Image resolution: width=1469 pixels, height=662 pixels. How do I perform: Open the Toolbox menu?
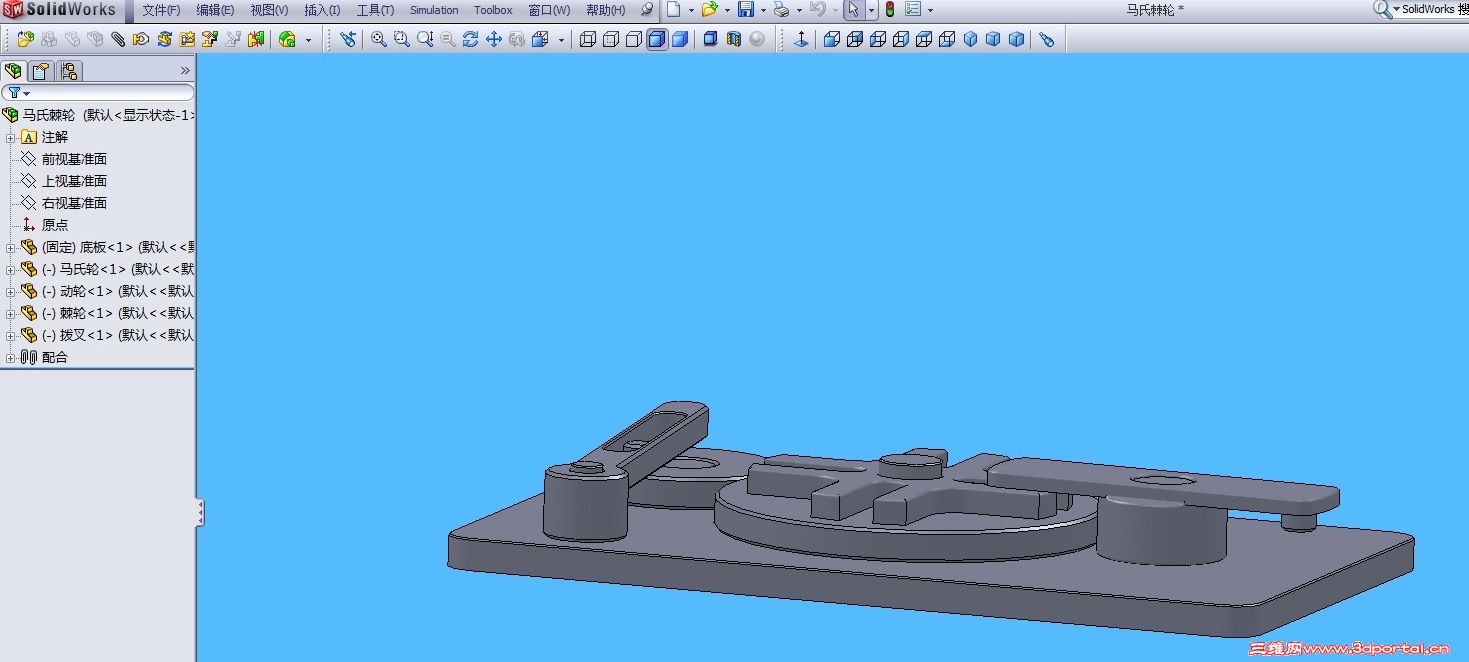coord(493,10)
